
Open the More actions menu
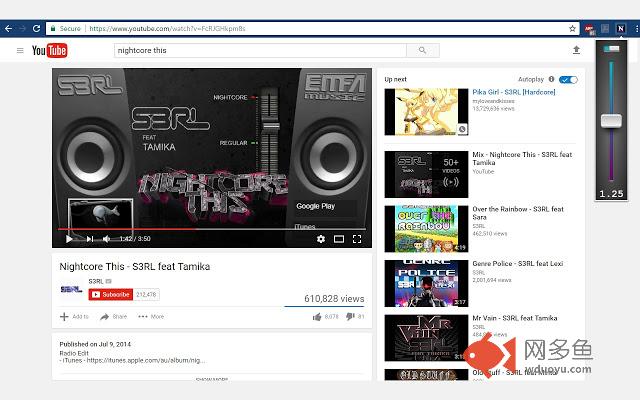[x=151, y=317]
